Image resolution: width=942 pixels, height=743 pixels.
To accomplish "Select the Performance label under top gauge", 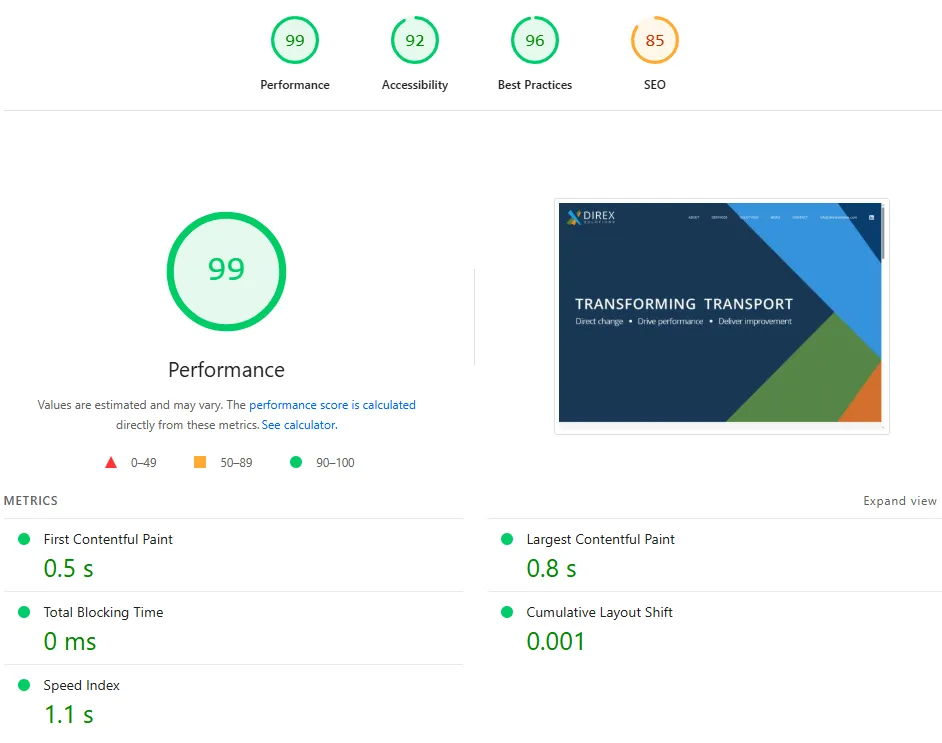I will click(294, 85).
